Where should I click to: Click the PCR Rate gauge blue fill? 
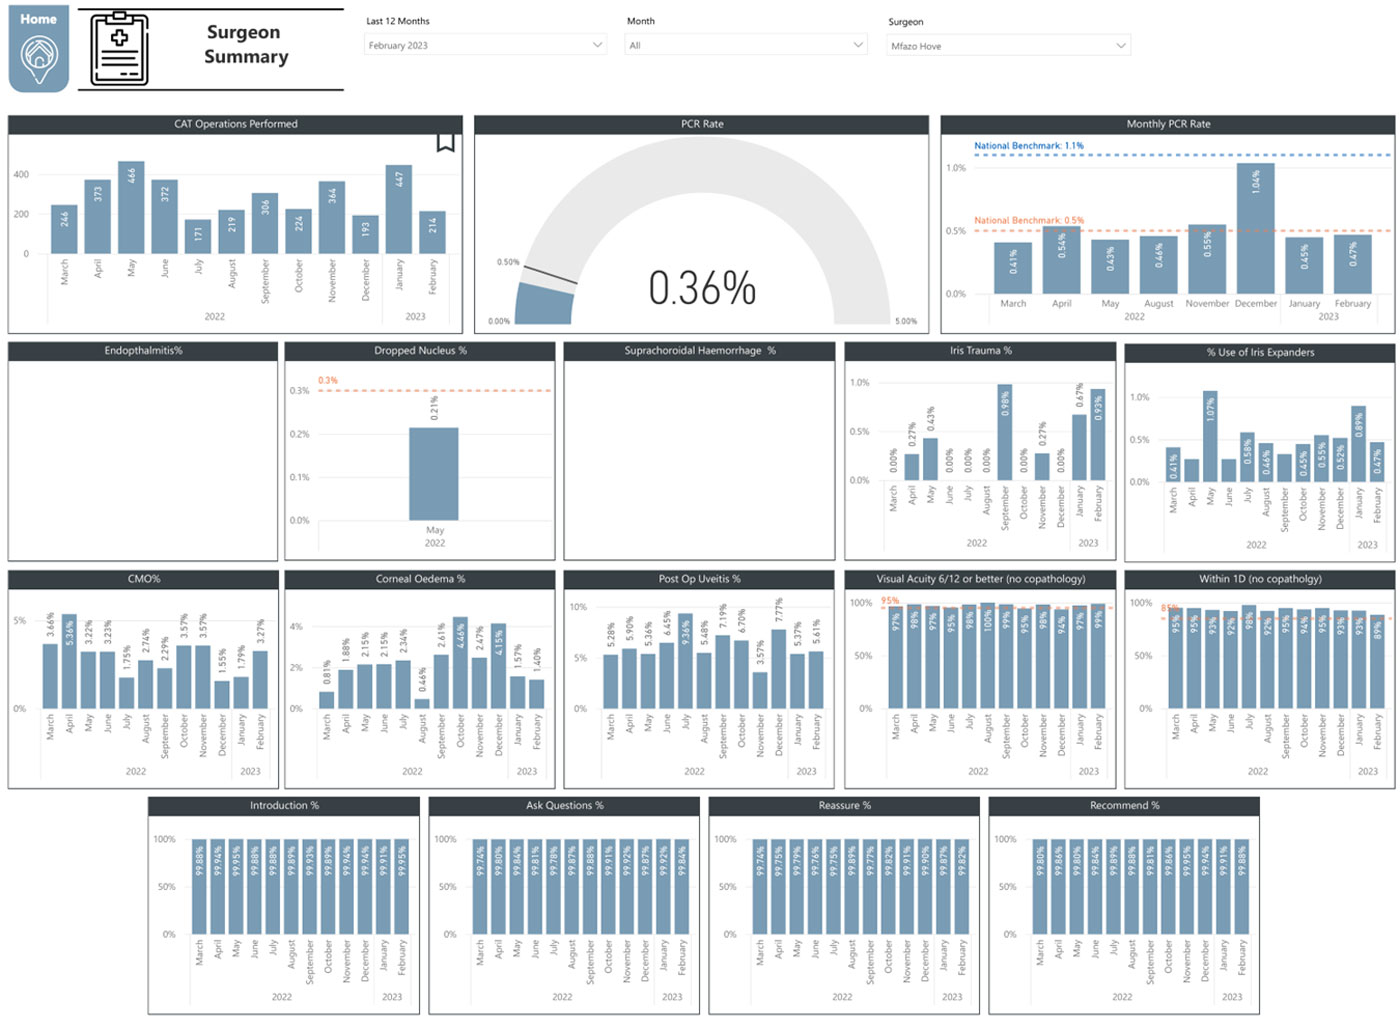tap(546, 304)
